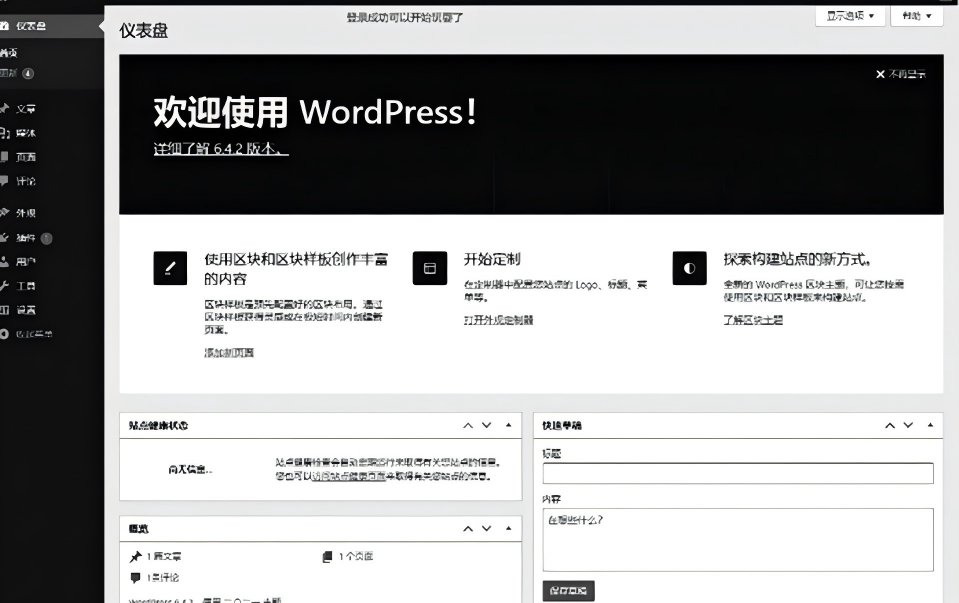This screenshot has height=603, width=959.
Task: Focus the 标题 title input field
Action: tap(738, 473)
